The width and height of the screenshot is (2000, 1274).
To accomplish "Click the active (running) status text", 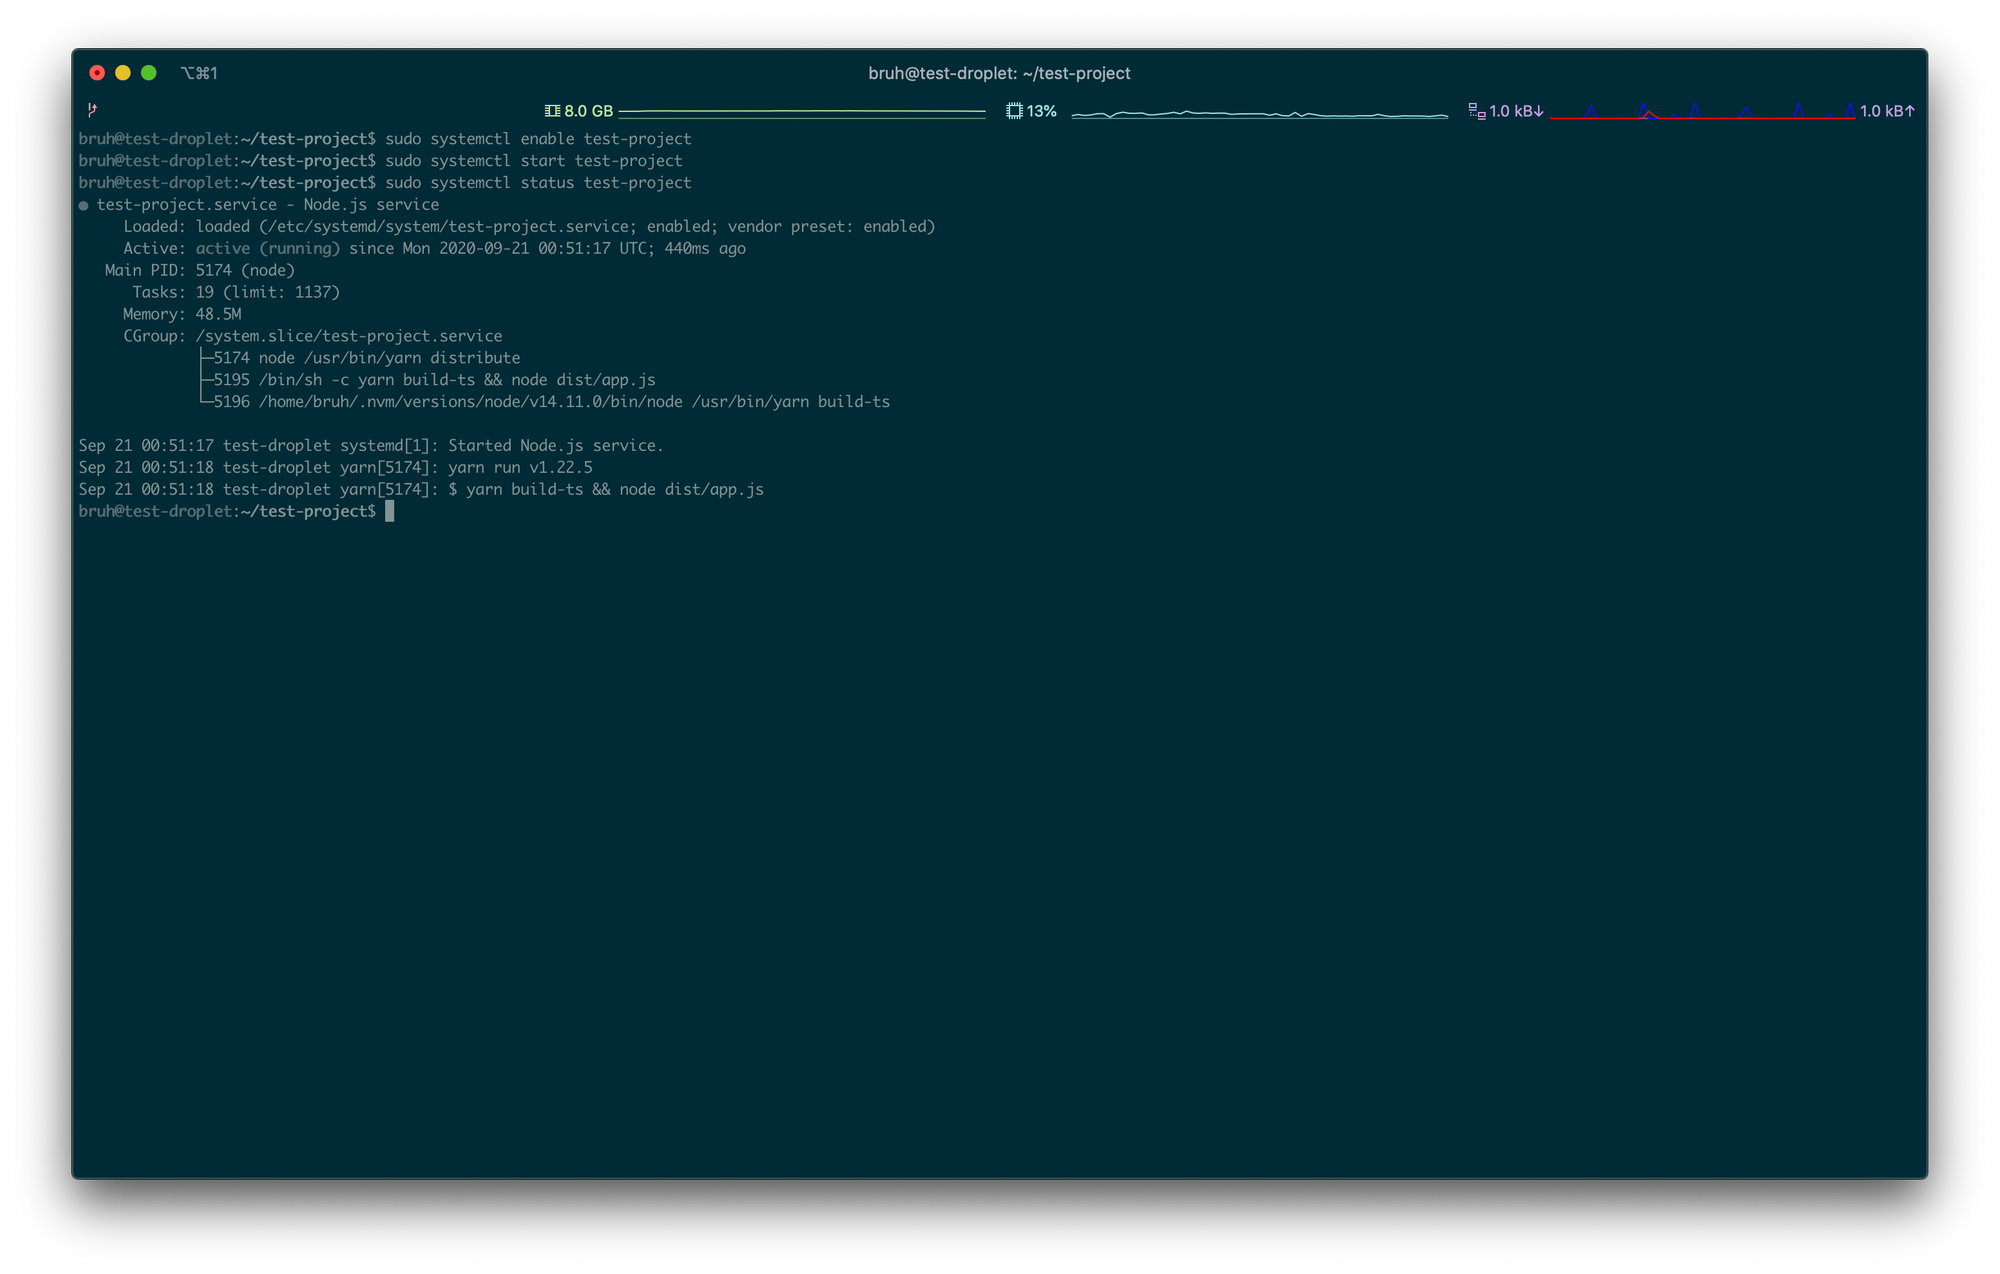I will click(x=268, y=249).
